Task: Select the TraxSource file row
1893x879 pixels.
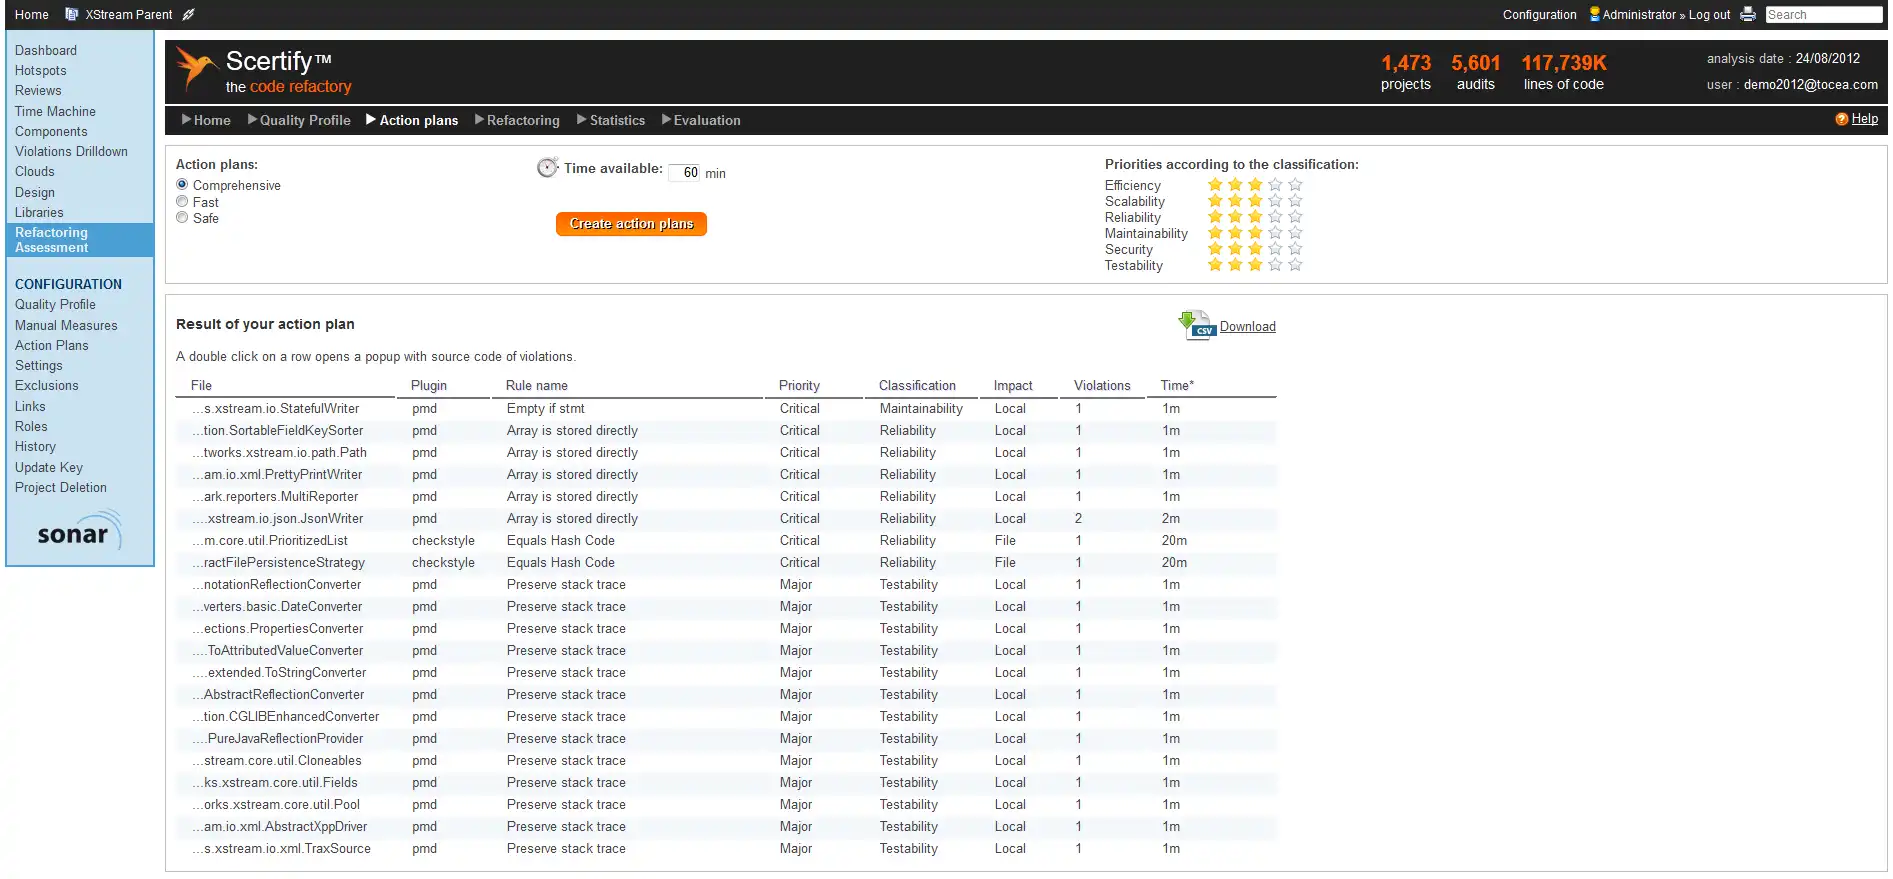Action: tap(726, 849)
